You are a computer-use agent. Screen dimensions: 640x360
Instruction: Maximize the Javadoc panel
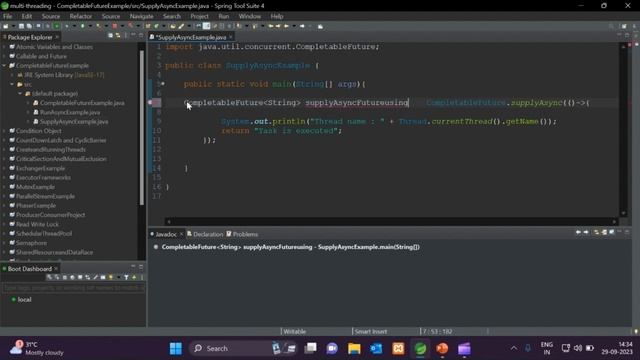pos(627,232)
